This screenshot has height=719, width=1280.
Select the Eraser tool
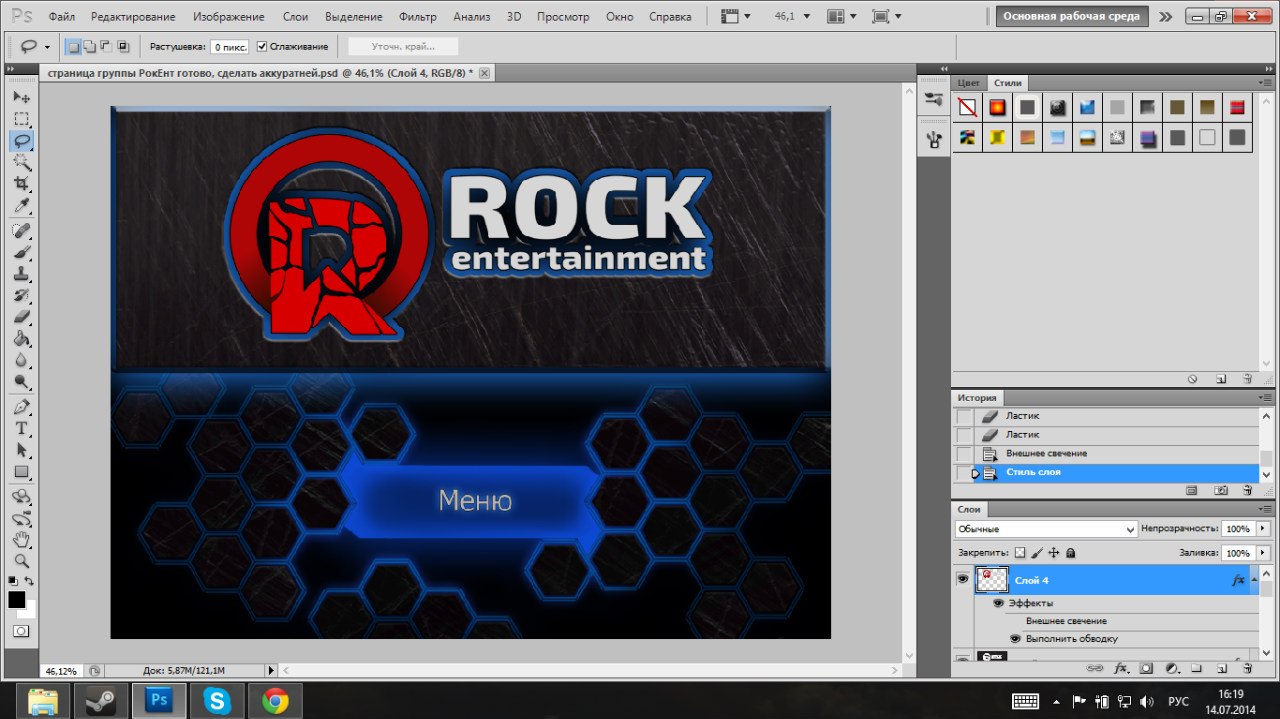[21, 317]
